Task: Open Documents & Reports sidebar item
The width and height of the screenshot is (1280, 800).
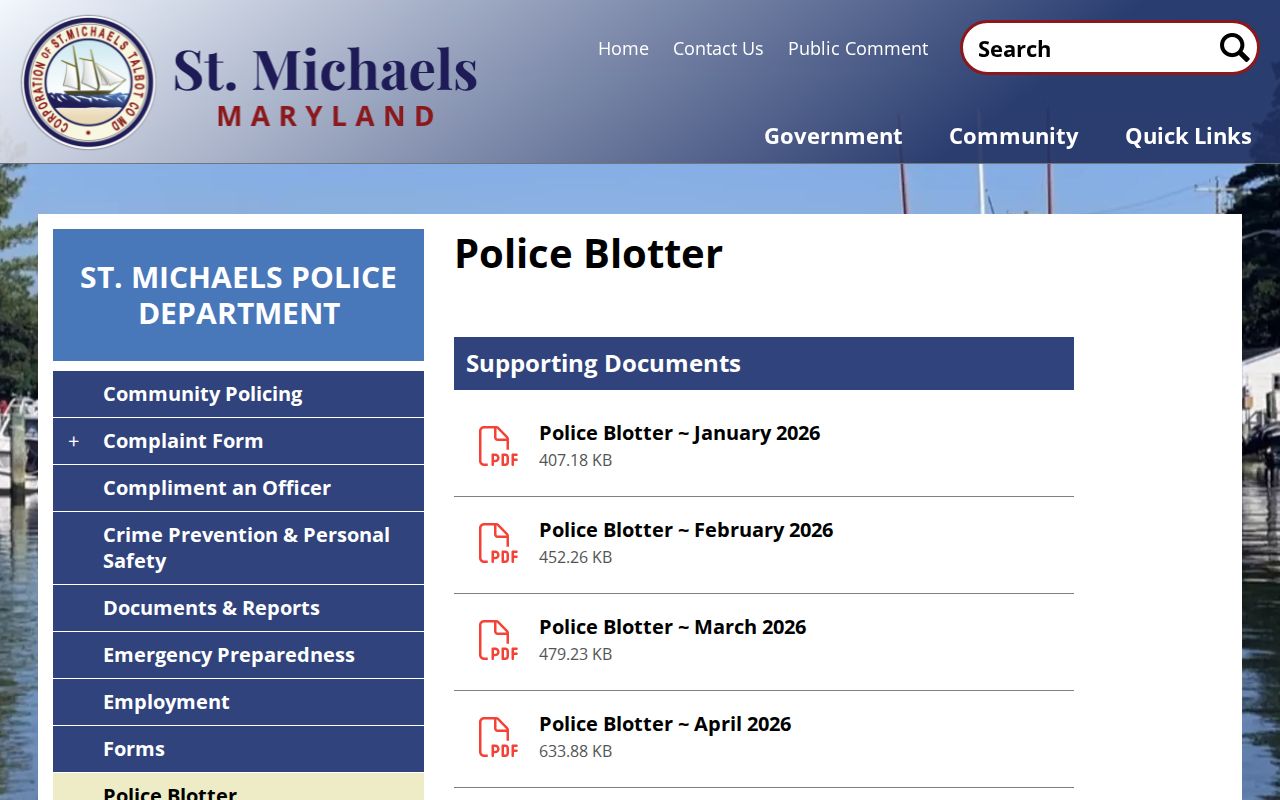Action: click(x=238, y=608)
